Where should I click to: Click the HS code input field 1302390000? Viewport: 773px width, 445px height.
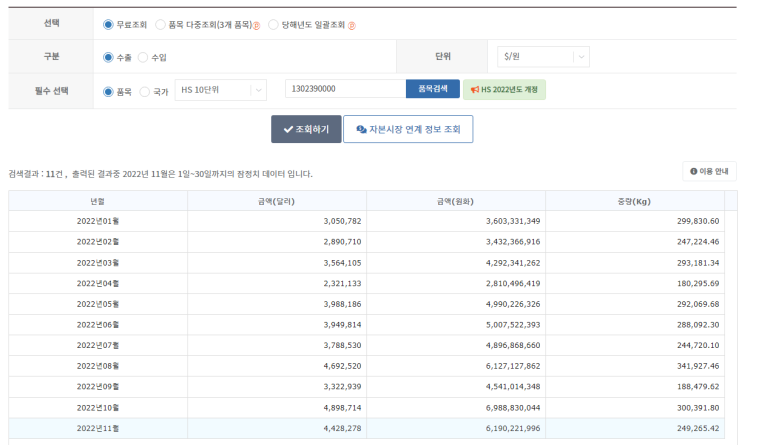coord(345,89)
